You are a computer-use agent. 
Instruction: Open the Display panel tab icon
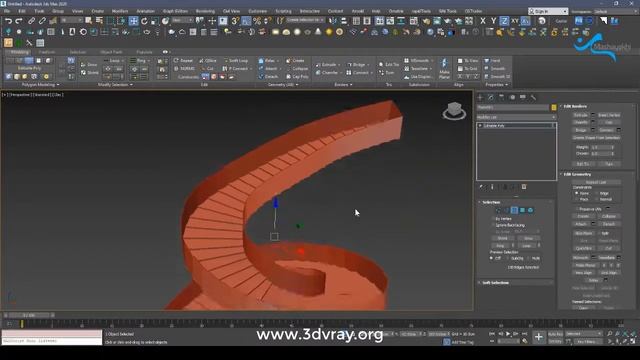(522, 97)
